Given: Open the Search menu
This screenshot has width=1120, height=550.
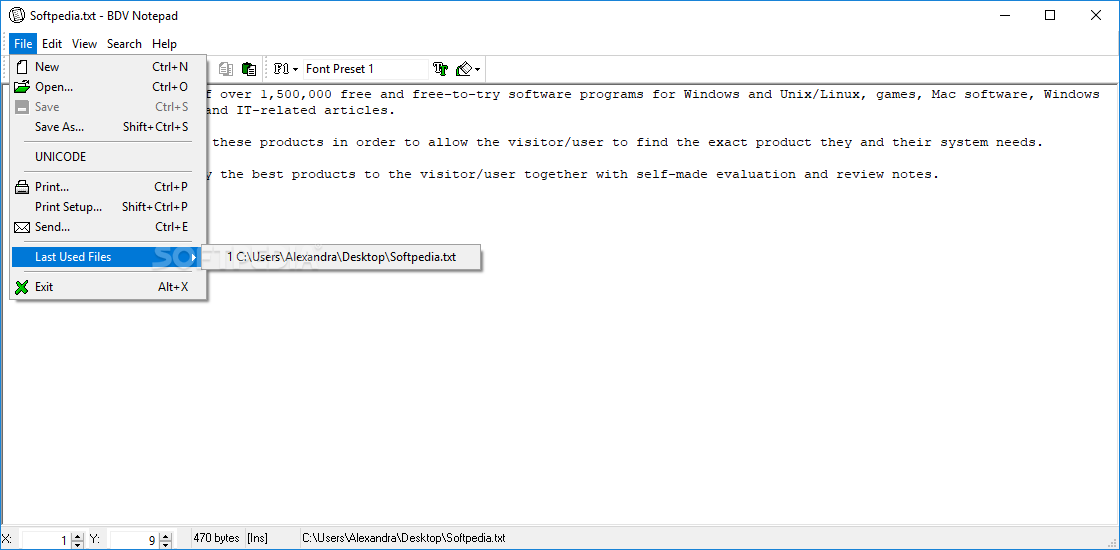Looking at the screenshot, I should 124,44.
